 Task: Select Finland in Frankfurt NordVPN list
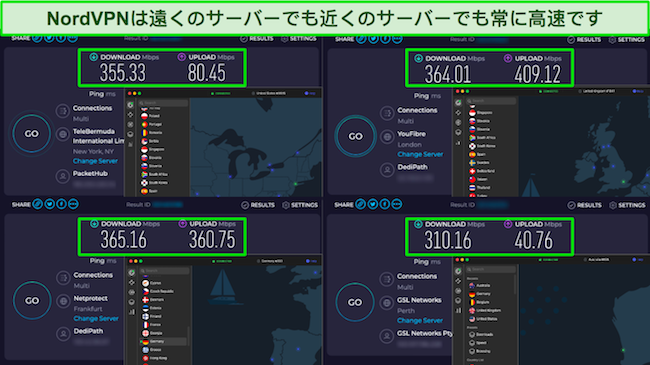click(x=152, y=316)
